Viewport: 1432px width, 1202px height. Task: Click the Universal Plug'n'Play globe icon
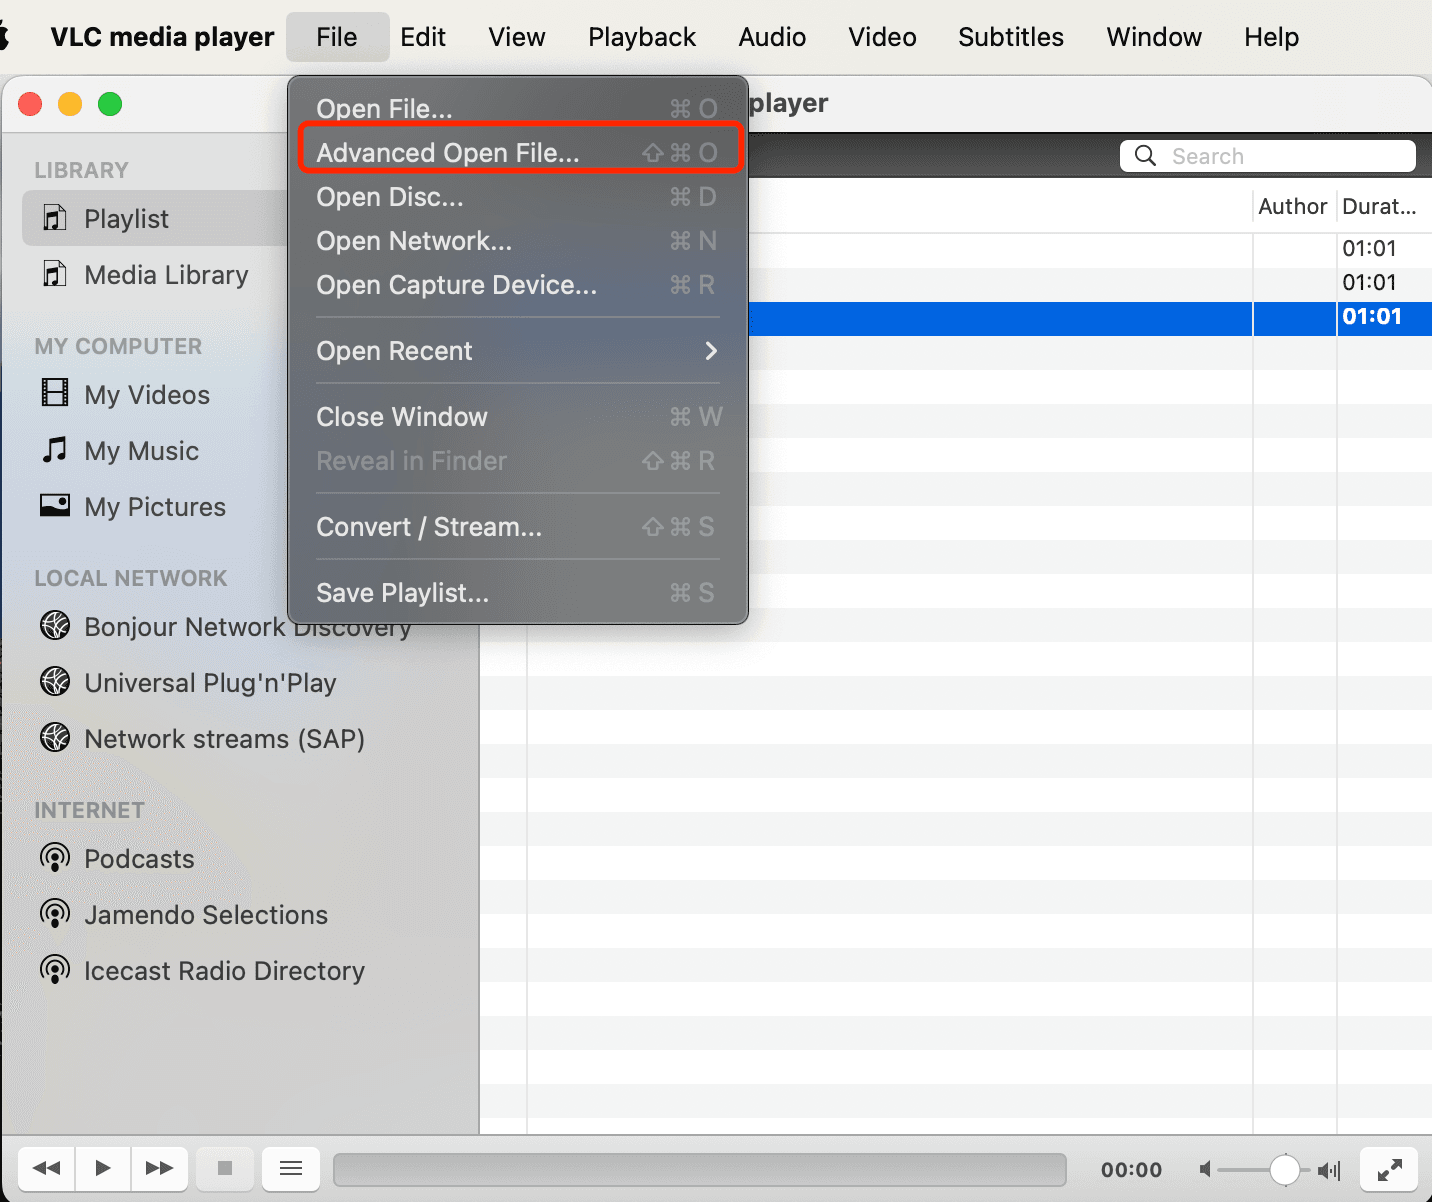55,682
